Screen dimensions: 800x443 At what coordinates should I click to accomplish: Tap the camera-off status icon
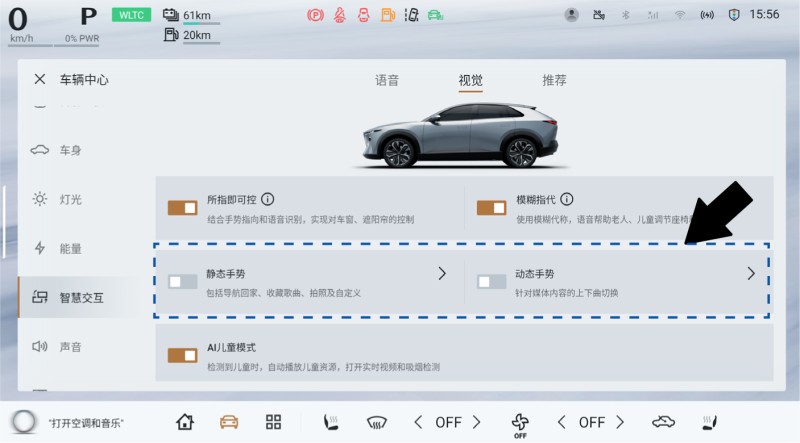point(599,15)
